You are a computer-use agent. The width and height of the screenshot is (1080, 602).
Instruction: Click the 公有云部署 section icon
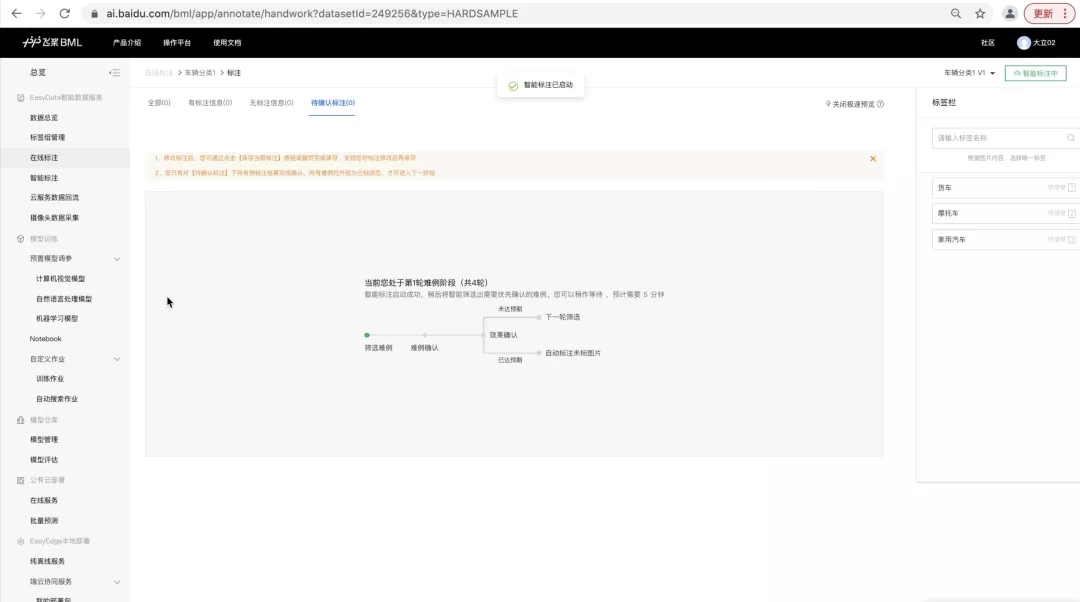click(x=20, y=481)
